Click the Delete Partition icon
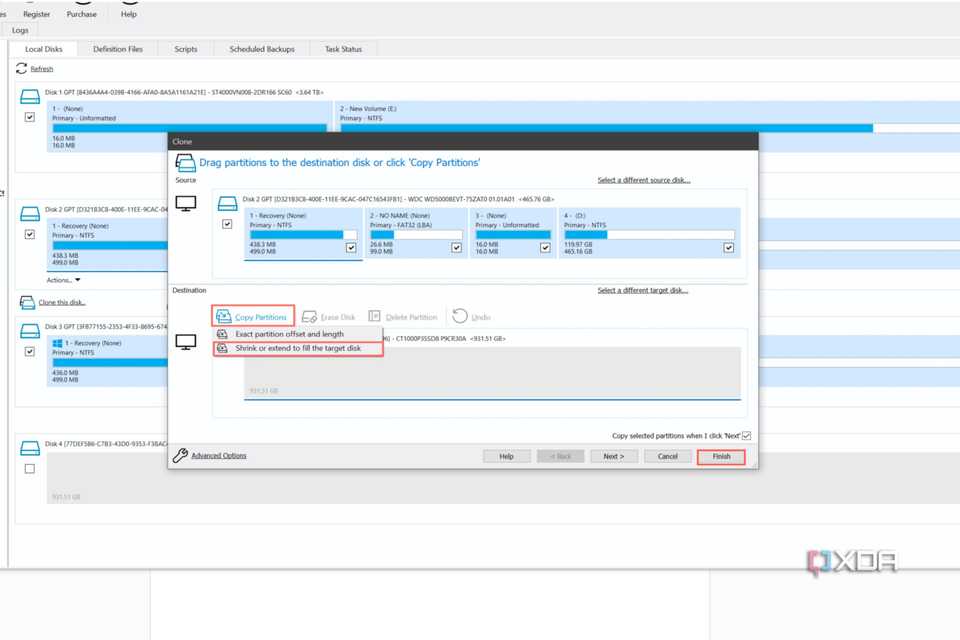Image resolution: width=960 pixels, height=640 pixels. click(375, 317)
